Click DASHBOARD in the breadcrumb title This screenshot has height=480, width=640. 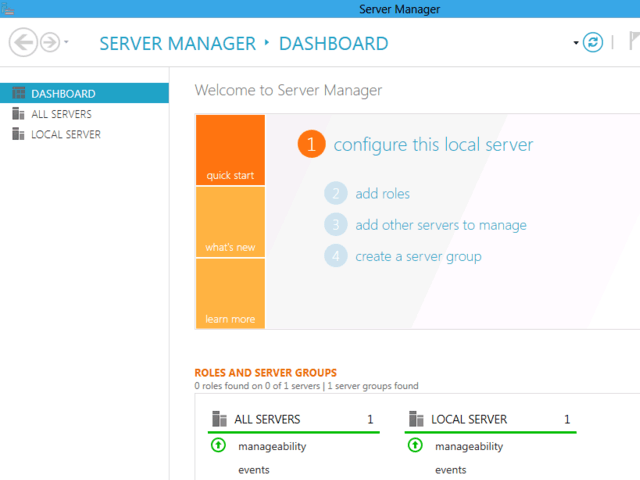click(333, 43)
